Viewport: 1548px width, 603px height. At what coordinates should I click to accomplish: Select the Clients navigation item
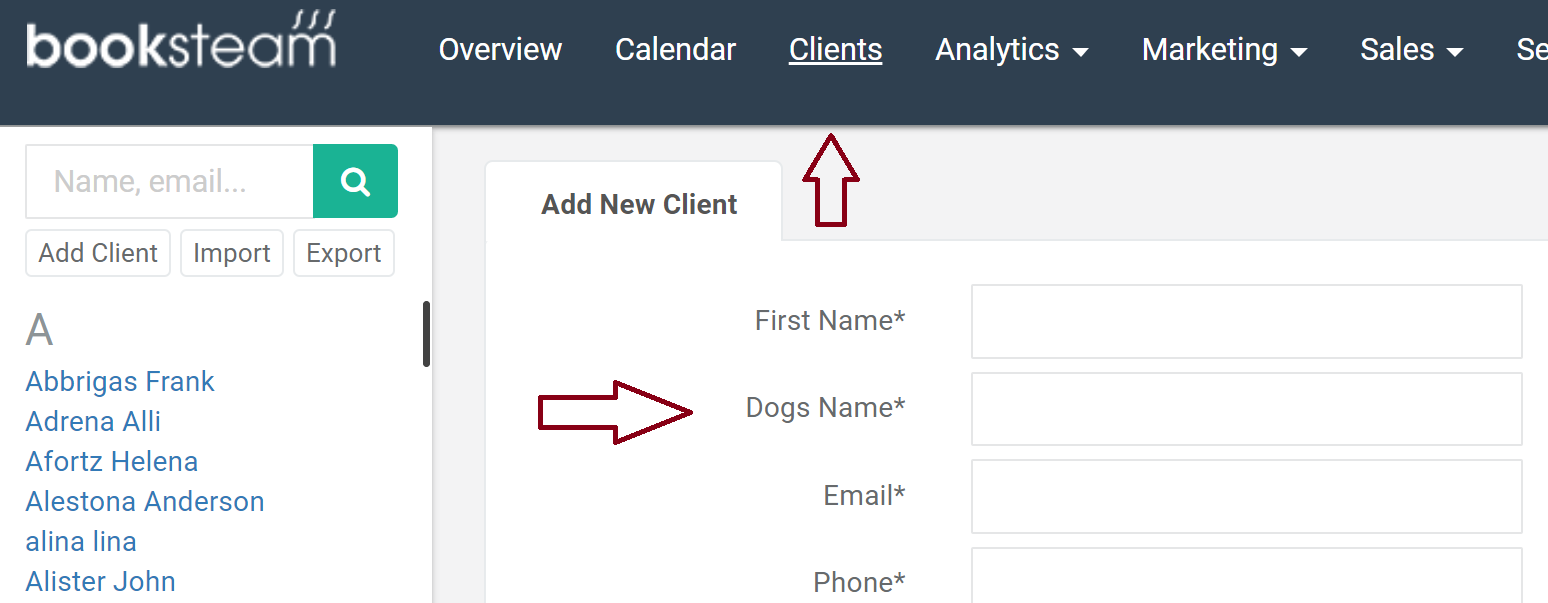835,49
